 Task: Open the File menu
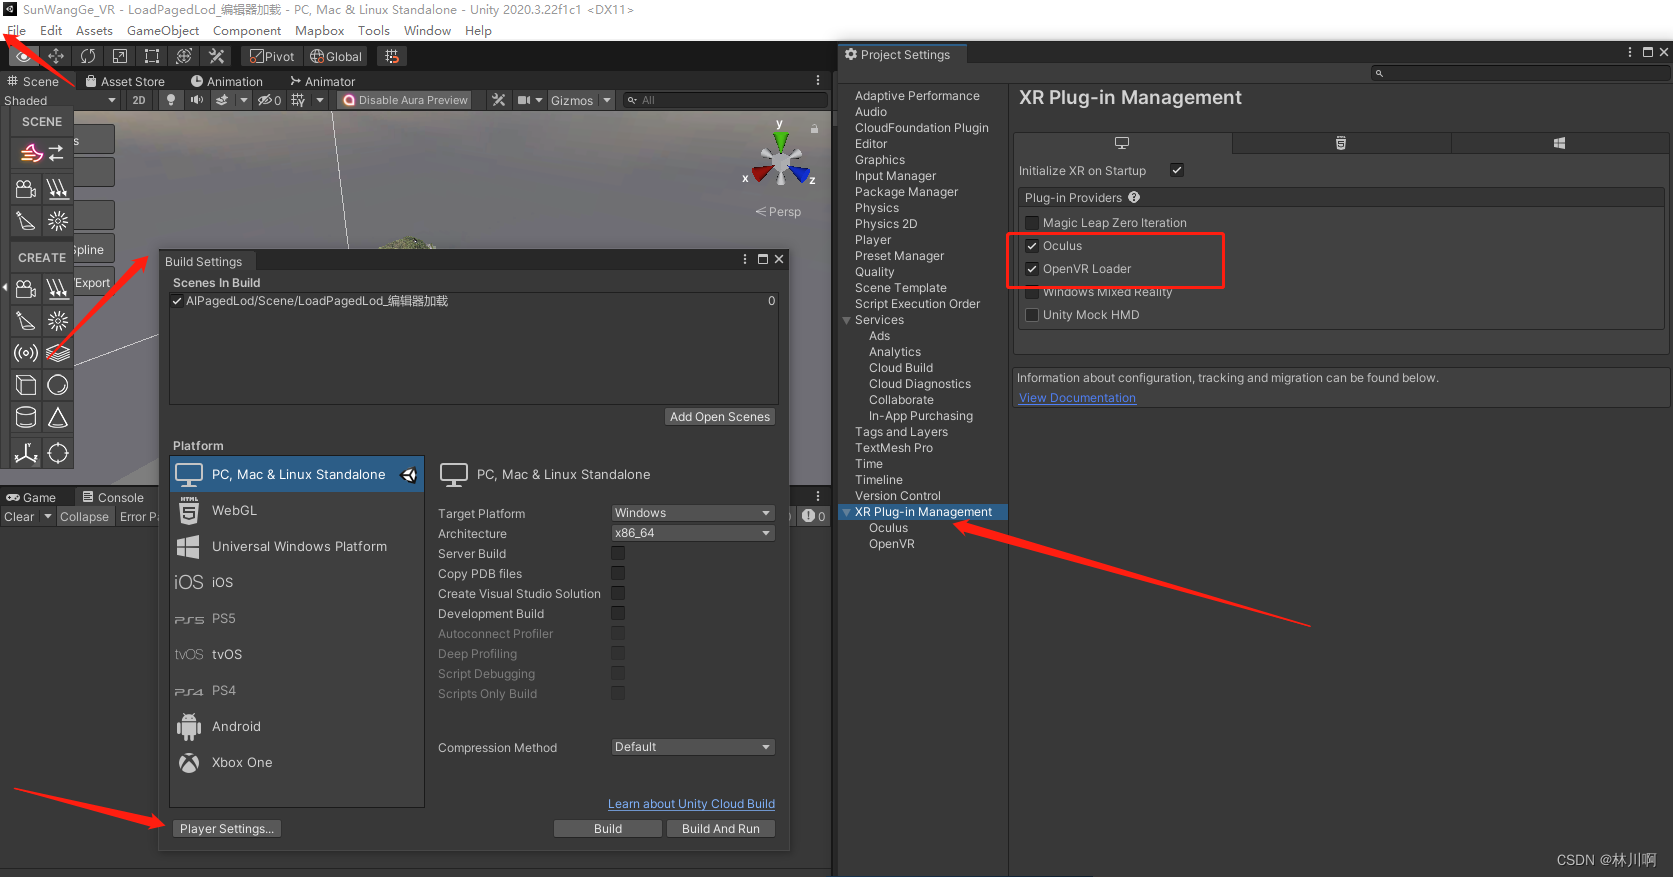tap(17, 31)
